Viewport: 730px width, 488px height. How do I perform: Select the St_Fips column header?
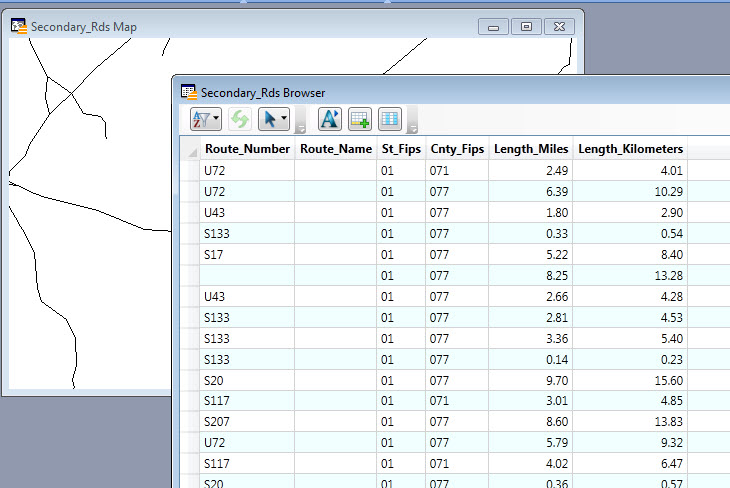pos(401,149)
